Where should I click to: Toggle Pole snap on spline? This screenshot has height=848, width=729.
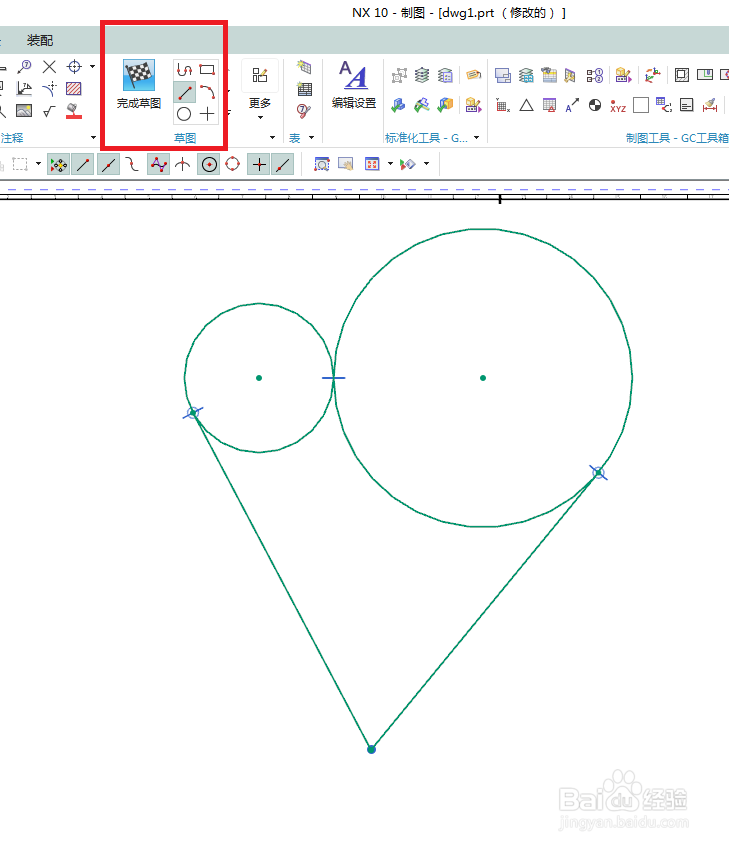pyautogui.click(x=158, y=164)
